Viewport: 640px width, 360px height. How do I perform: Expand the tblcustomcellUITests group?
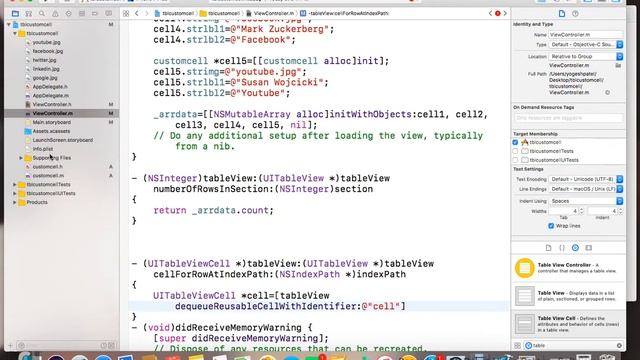(x=15, y=193)
